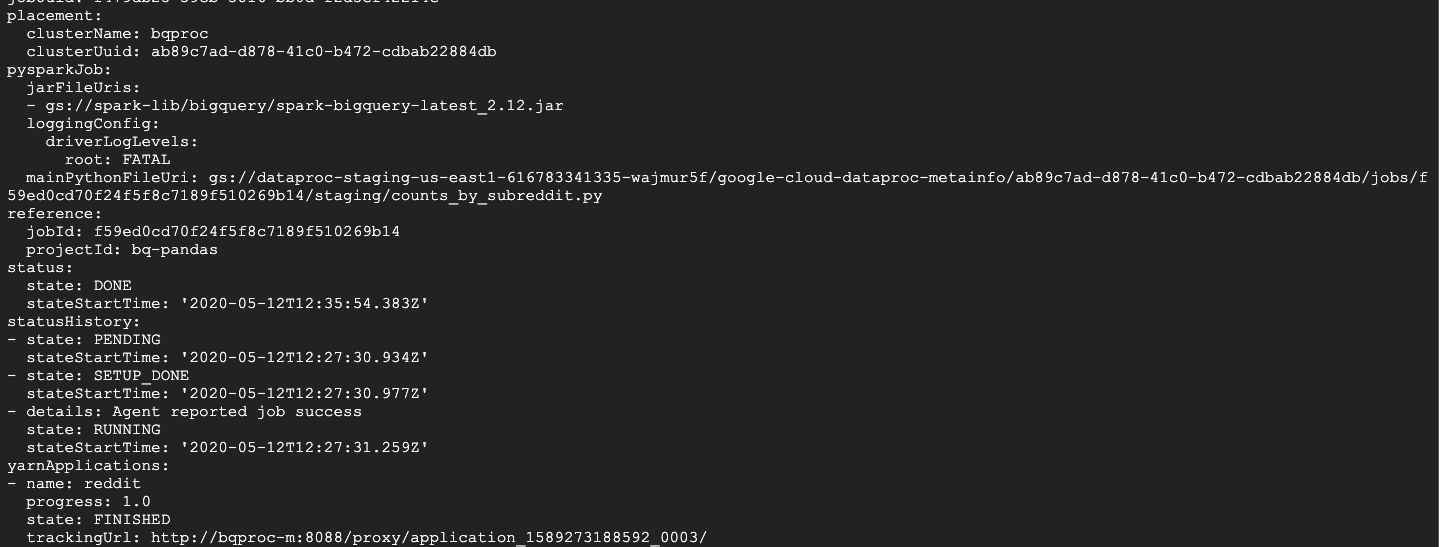Click the spark-bigquery-latest_2.12.jar gs:// URI
Screen dimensions: 1439x547
point(304,105)
